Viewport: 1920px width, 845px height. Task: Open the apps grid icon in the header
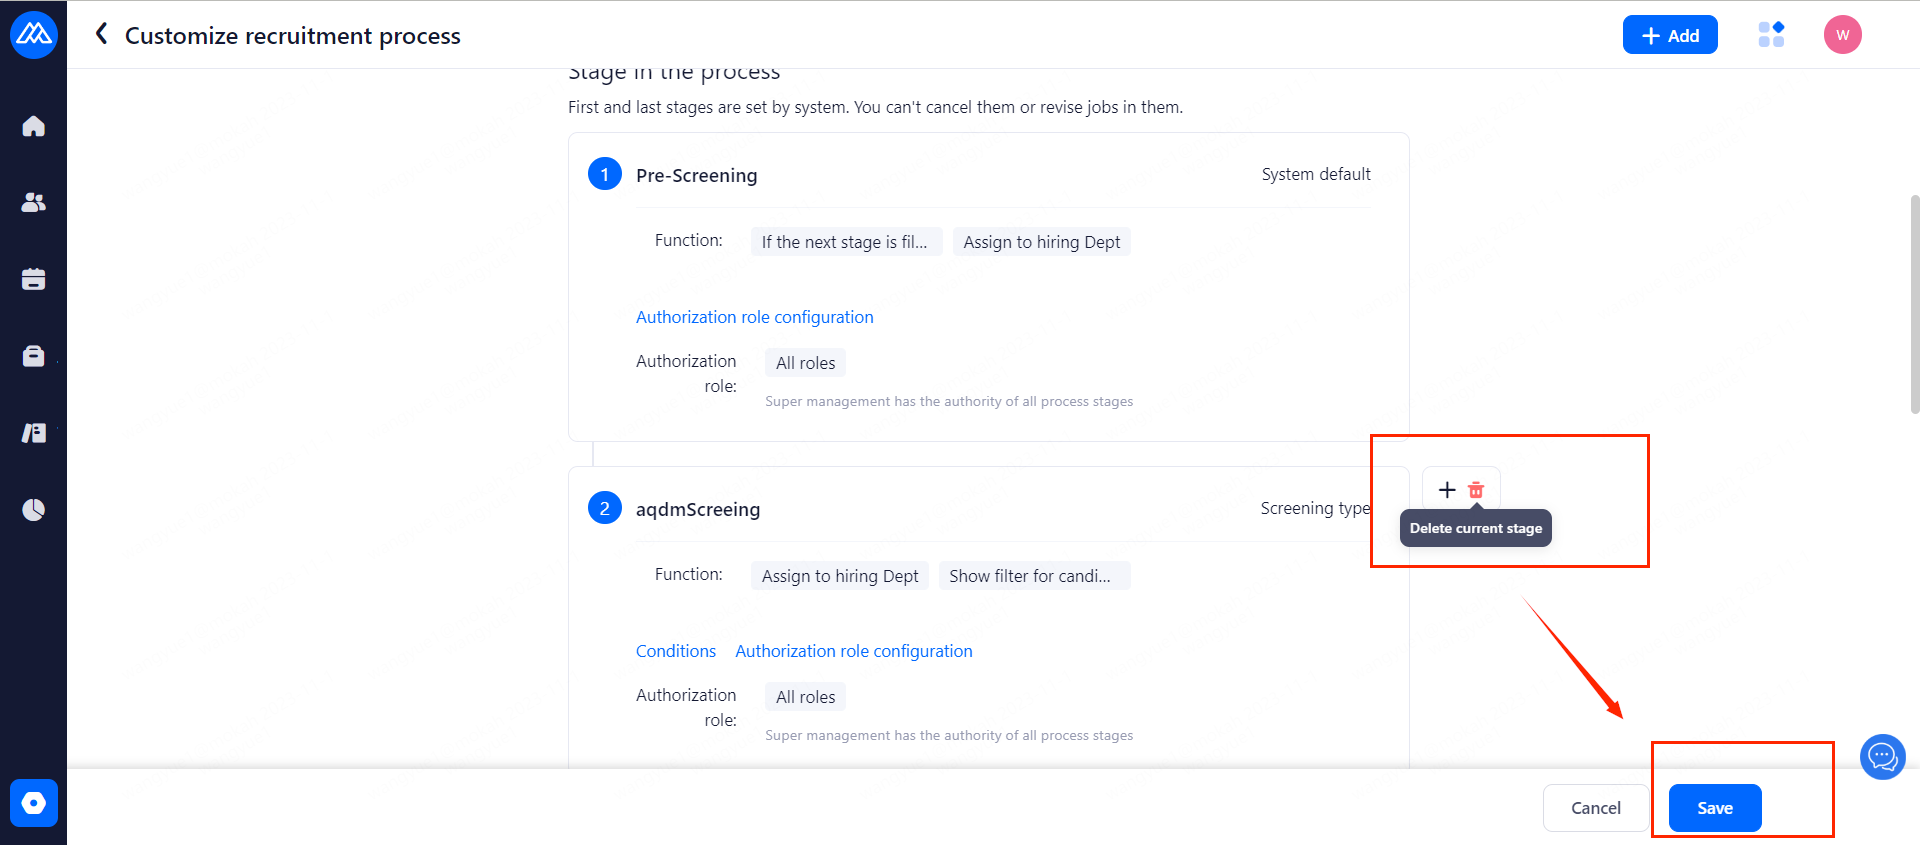(x=1771, y=35)
